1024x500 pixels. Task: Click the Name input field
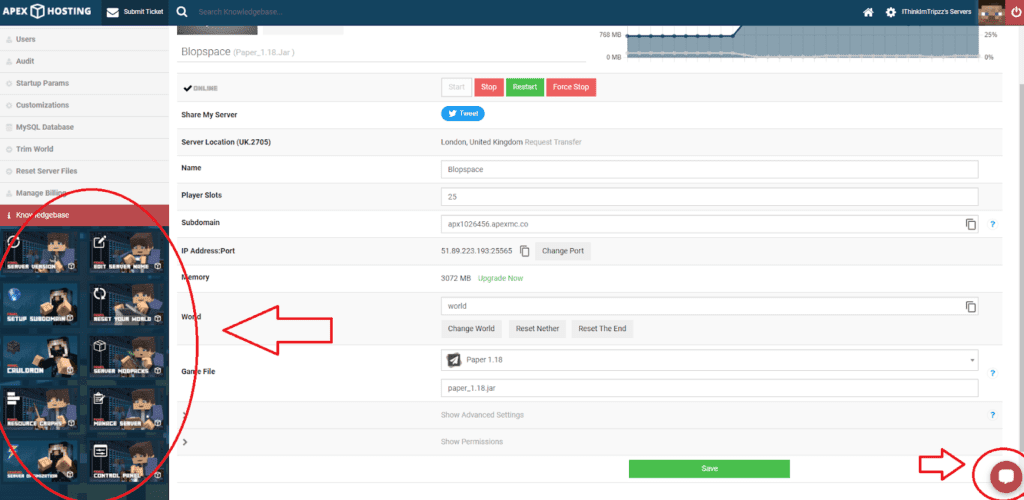tap(710, 169)
